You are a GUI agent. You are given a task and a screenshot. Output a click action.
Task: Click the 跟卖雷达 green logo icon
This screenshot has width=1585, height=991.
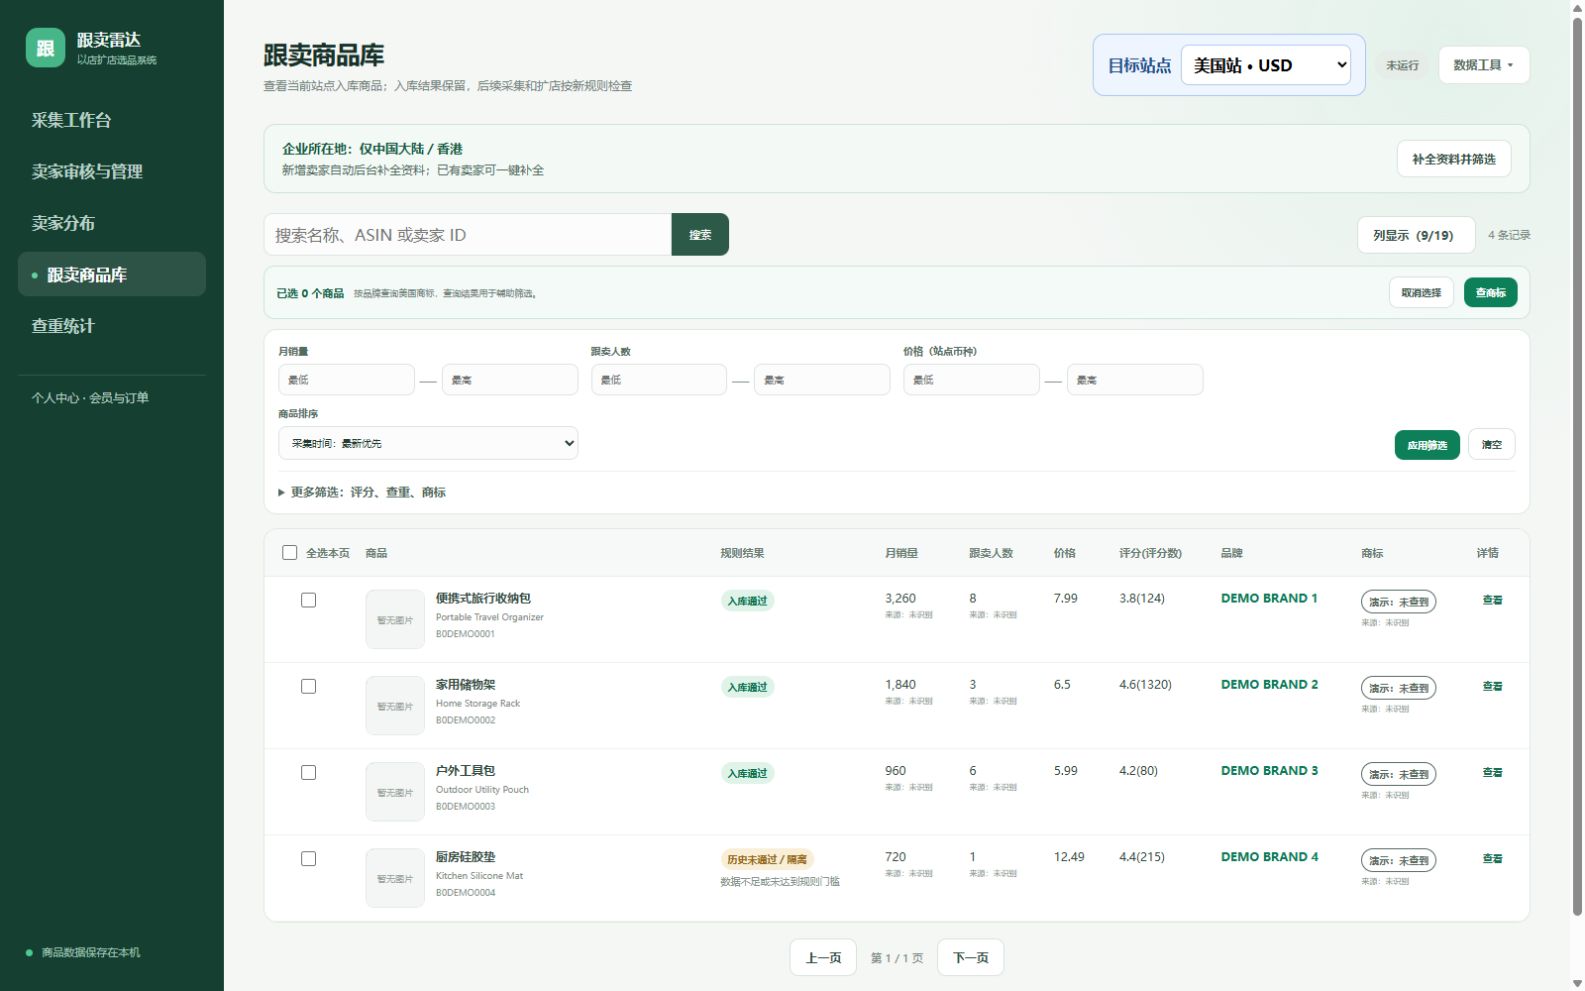(x=45, y=47)
